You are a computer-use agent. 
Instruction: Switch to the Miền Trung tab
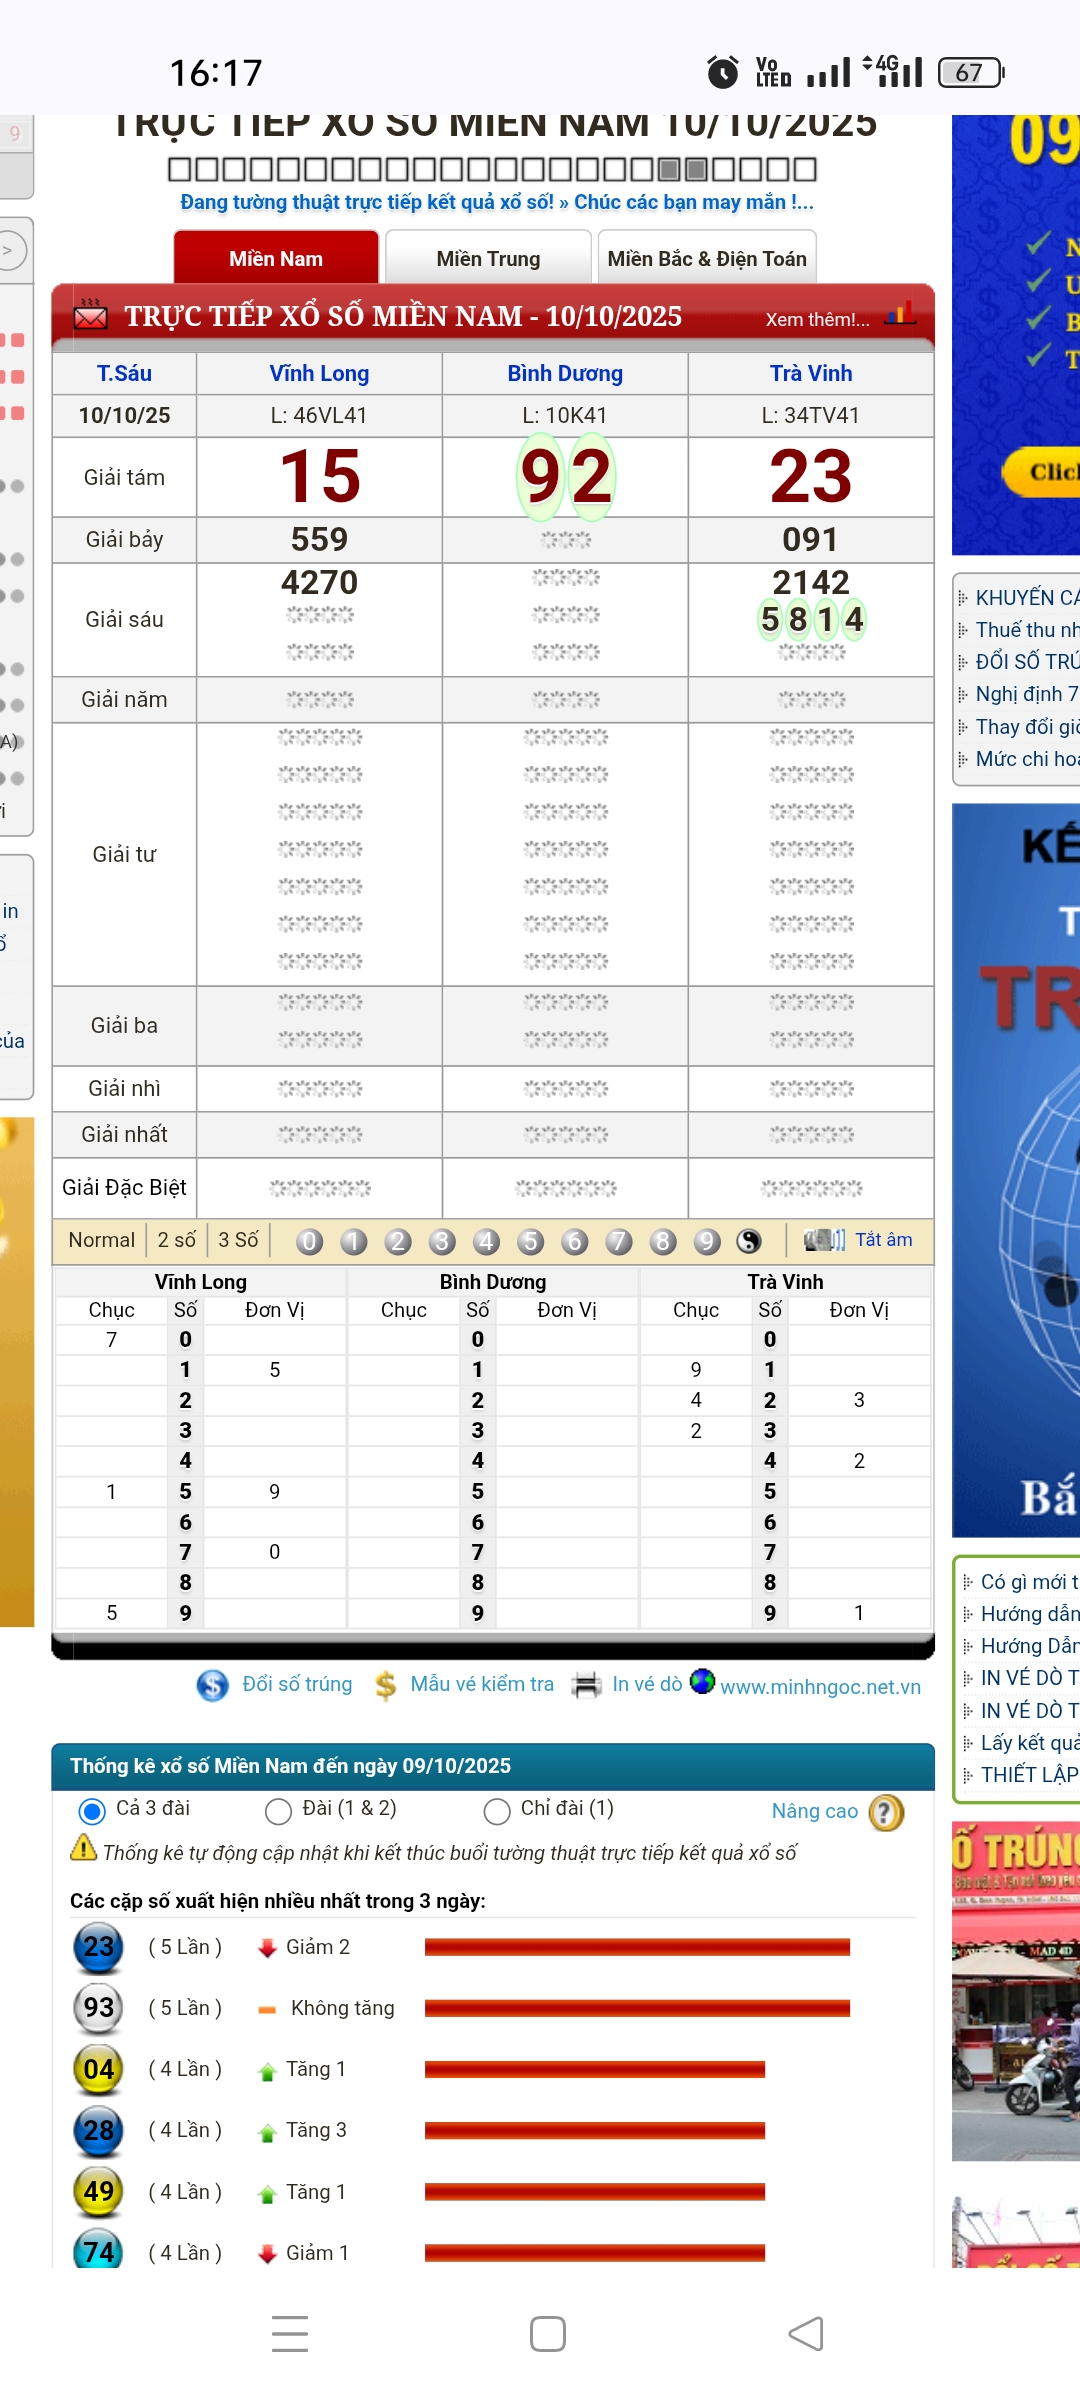(x=488, y=259)
